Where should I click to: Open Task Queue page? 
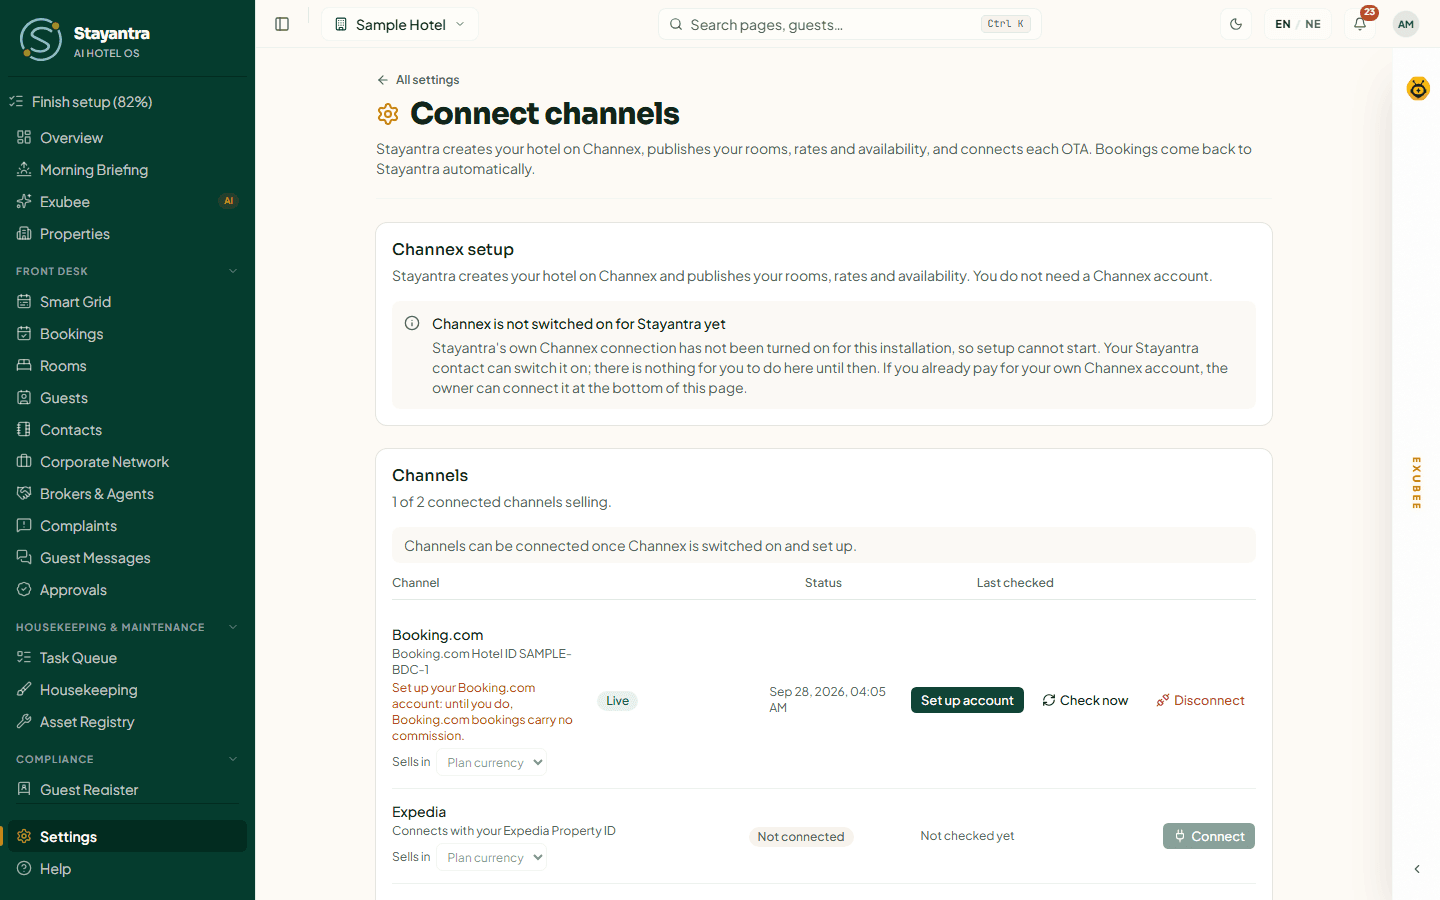[x=127, y=658]
